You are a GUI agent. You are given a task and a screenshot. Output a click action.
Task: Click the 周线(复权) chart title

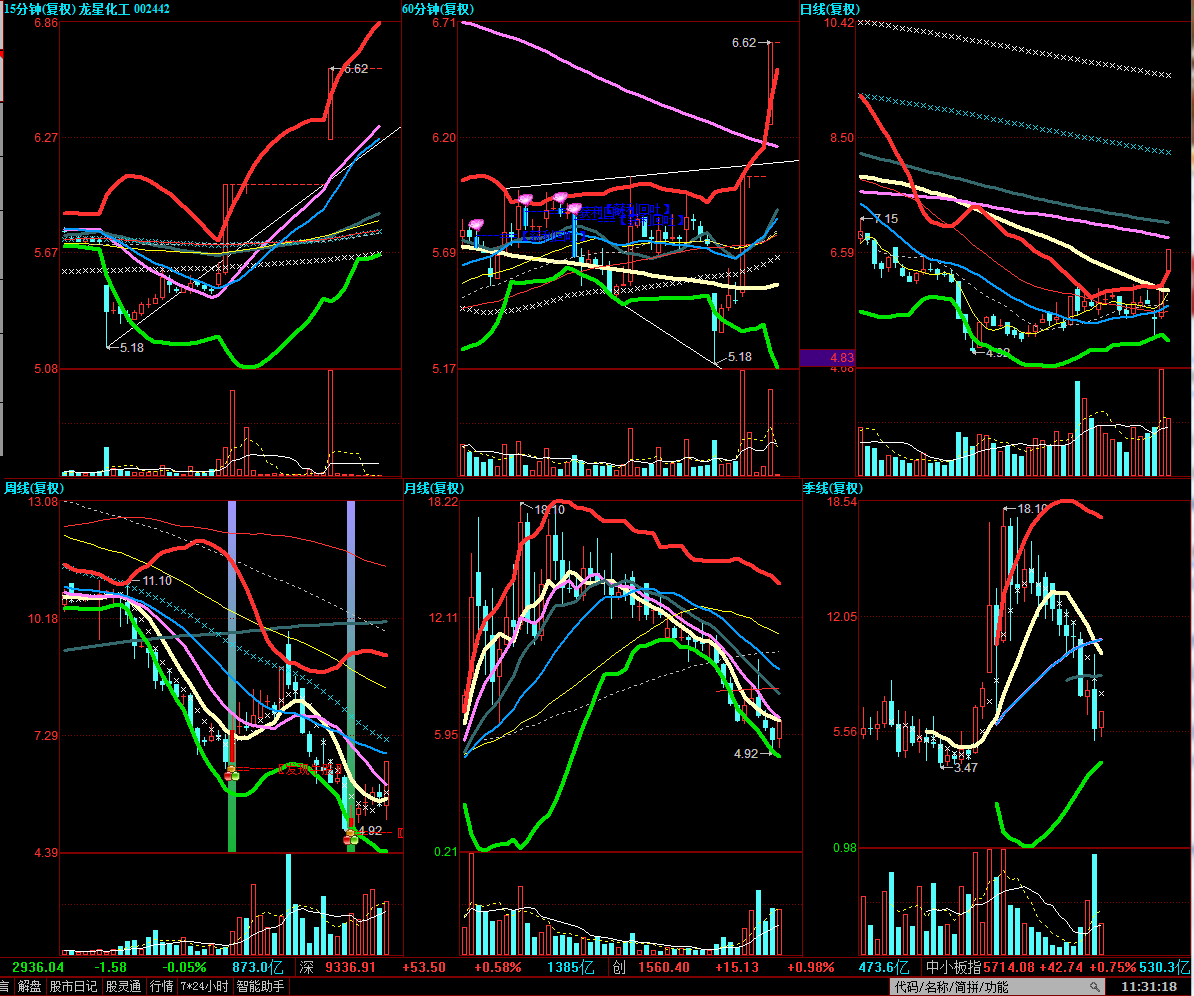35,488
